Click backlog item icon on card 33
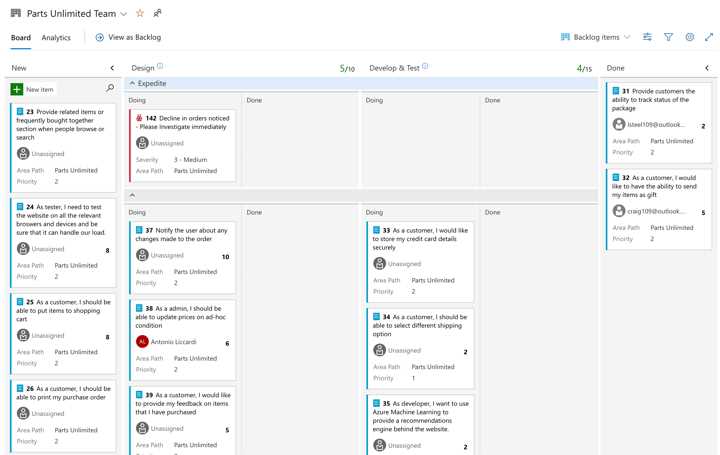Image resolution: width=720 pixels, height=455 pixels. [376, 230]
